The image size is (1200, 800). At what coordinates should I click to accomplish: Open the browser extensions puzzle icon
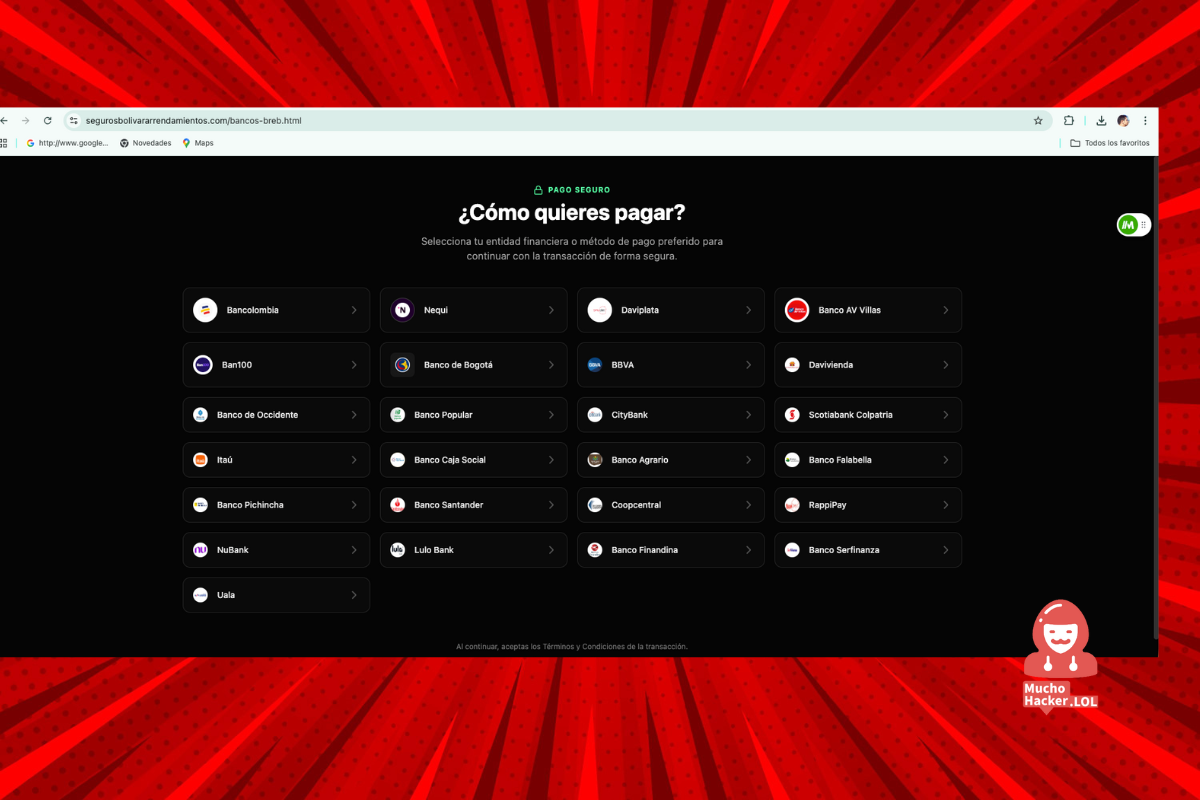[x=1068, y=120]
